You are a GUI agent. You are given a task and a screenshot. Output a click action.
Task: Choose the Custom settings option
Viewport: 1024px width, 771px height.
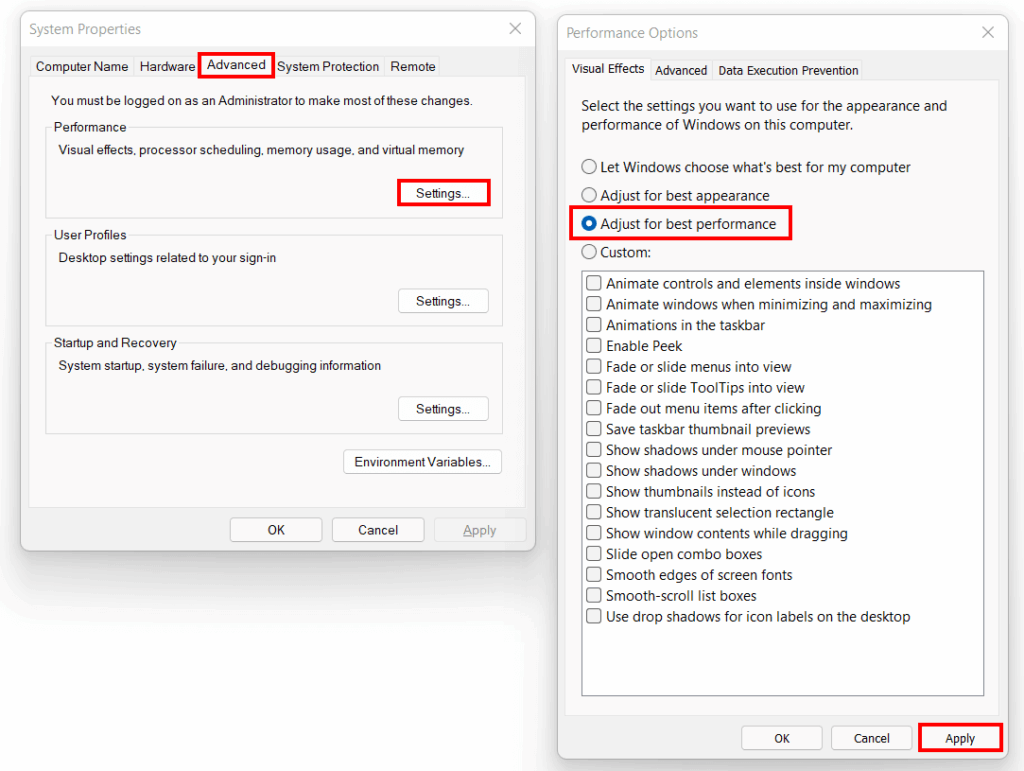coord(589,251)
